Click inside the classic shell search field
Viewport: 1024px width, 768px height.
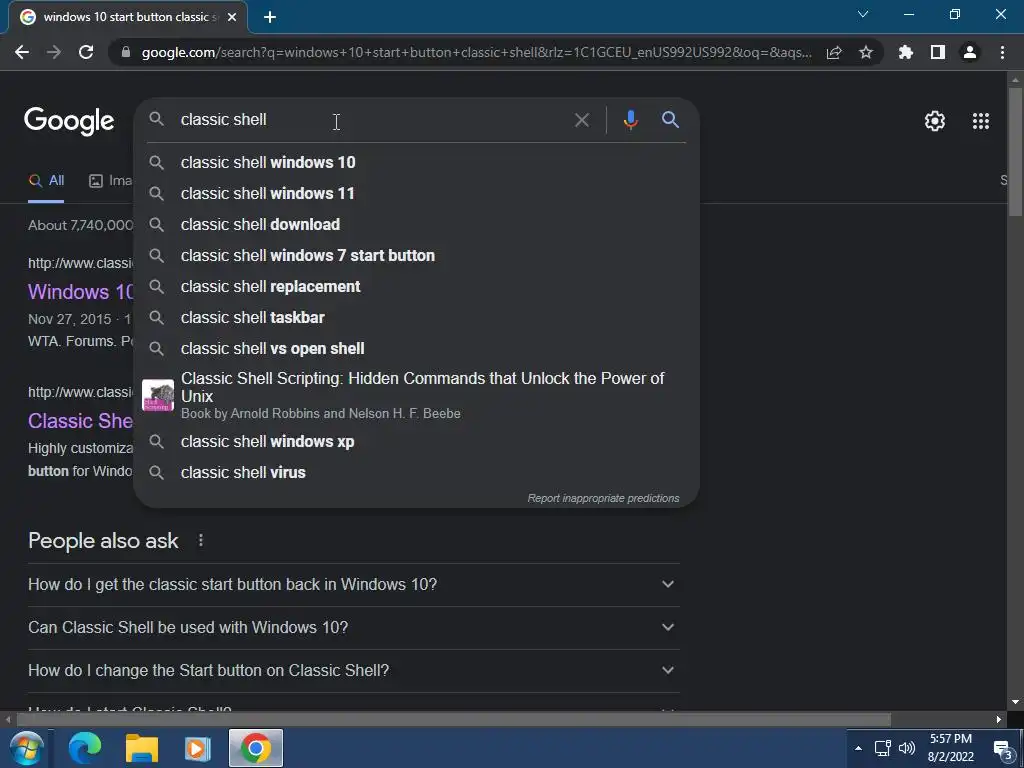pyautogui.click(x=372, y=120)
